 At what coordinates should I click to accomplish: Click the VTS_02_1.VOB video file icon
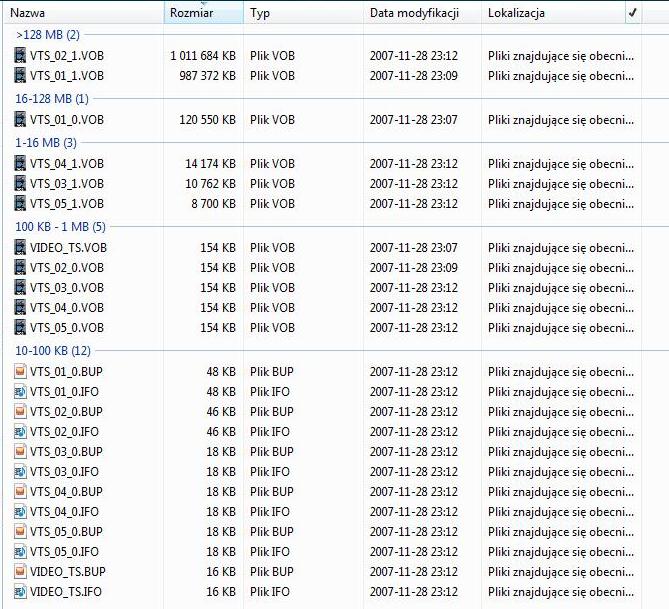pos(20,55)
